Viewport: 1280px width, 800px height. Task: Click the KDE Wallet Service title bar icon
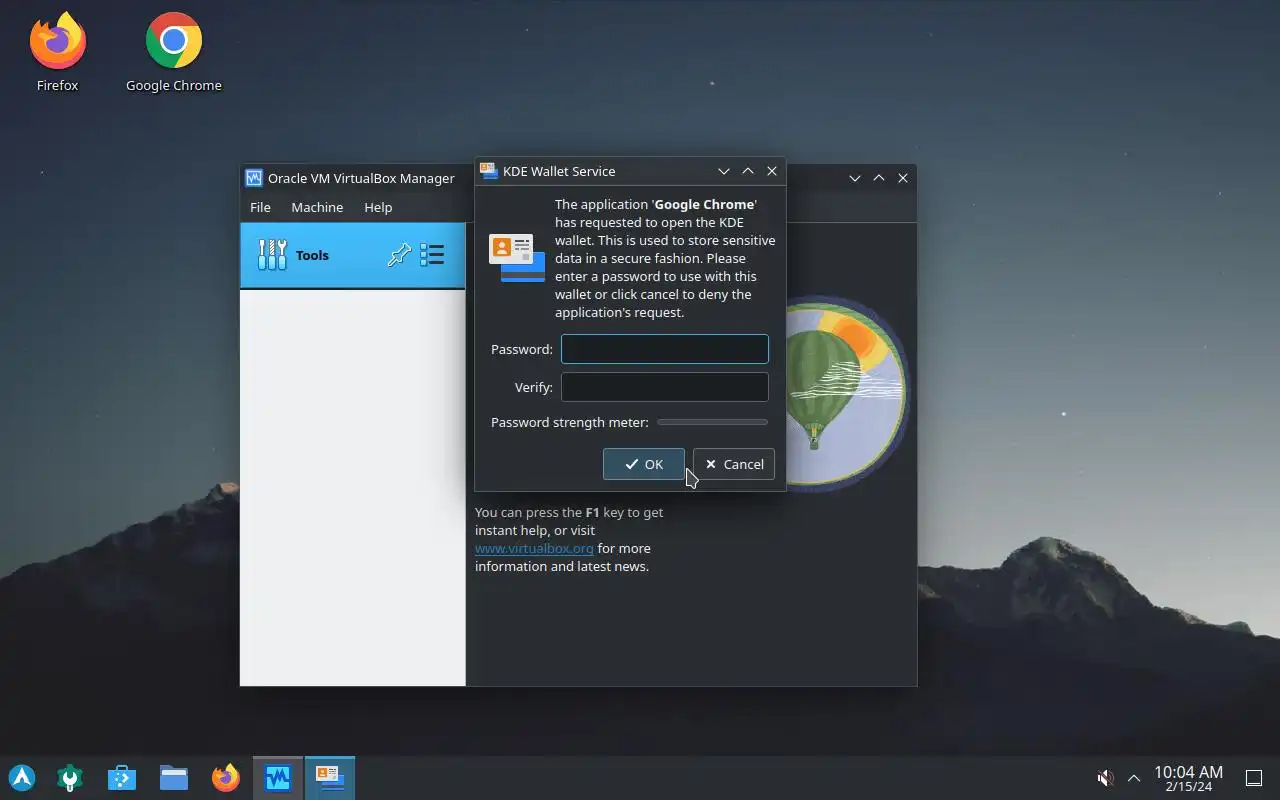pyautogui.click(x=489, y=171)
